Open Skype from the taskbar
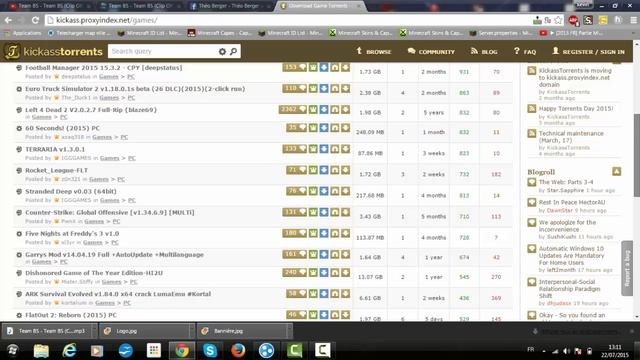The height and width of the screenshot is (360, 640). tap(210, 350)
